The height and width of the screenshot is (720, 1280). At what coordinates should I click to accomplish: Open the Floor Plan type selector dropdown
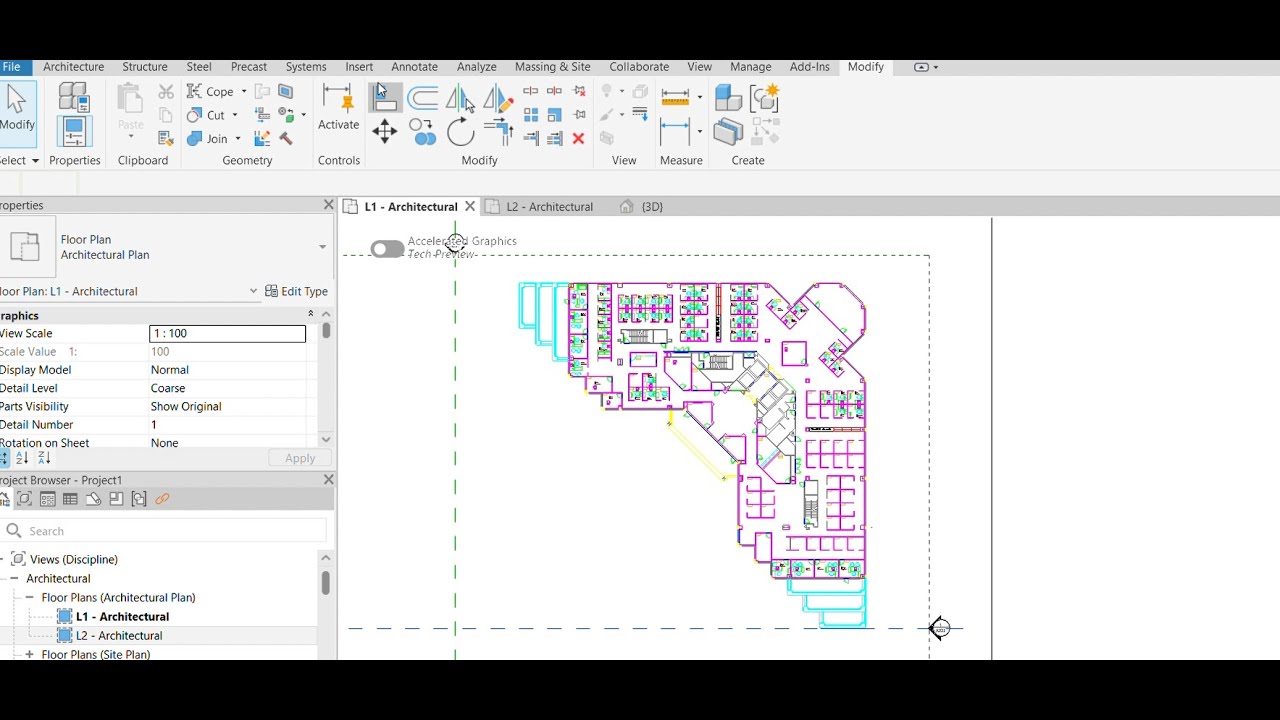click(x=322, y=247)
